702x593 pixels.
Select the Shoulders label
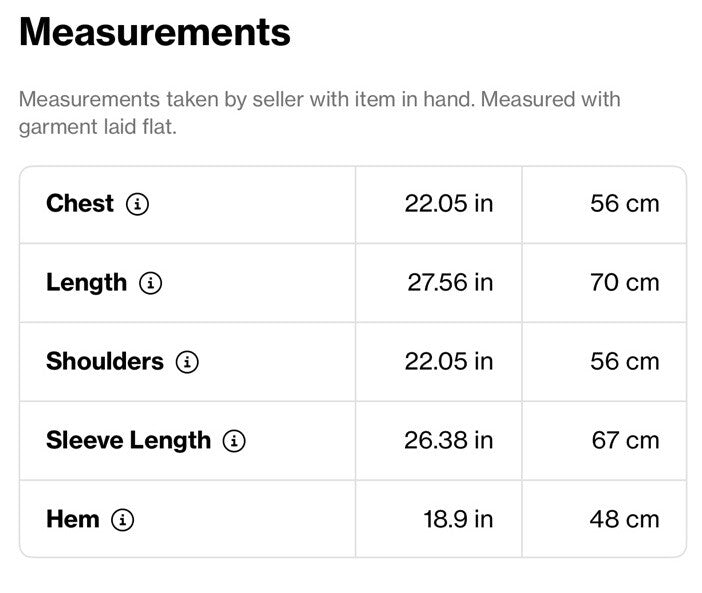tap(105, 362)
